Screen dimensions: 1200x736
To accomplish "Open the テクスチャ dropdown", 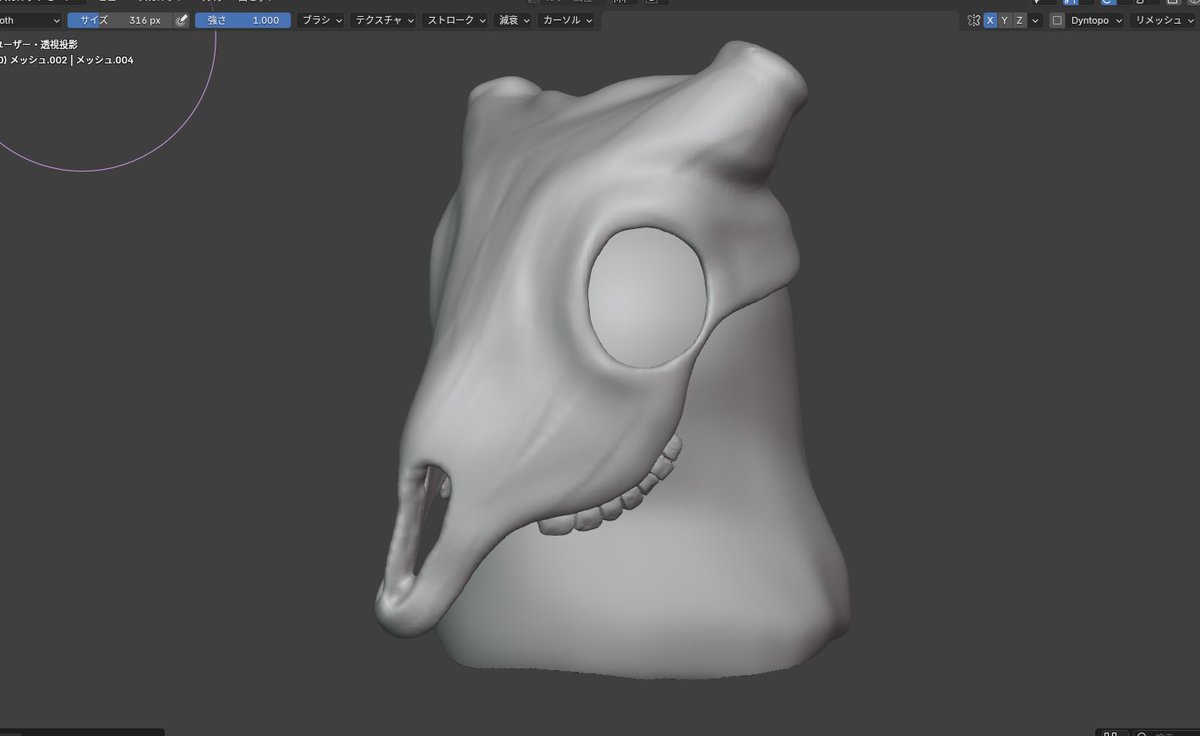I will click(x=383, y=20).
